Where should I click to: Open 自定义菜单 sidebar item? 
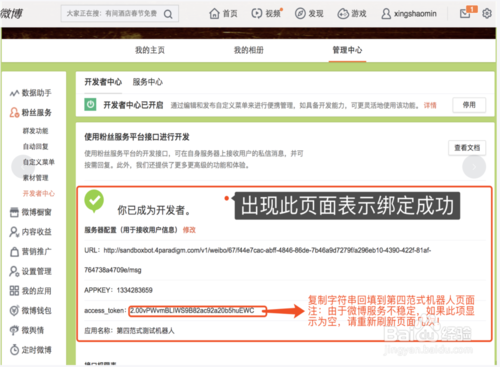[39, 162]
